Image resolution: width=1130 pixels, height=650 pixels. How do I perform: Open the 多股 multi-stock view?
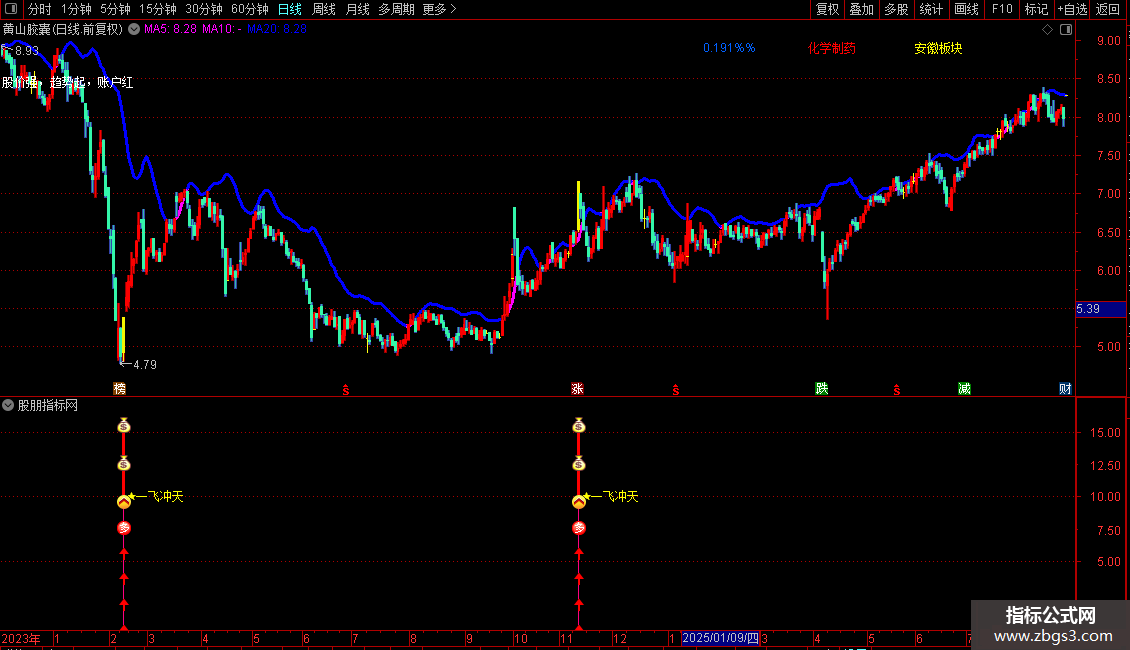[x=896, y=9]
